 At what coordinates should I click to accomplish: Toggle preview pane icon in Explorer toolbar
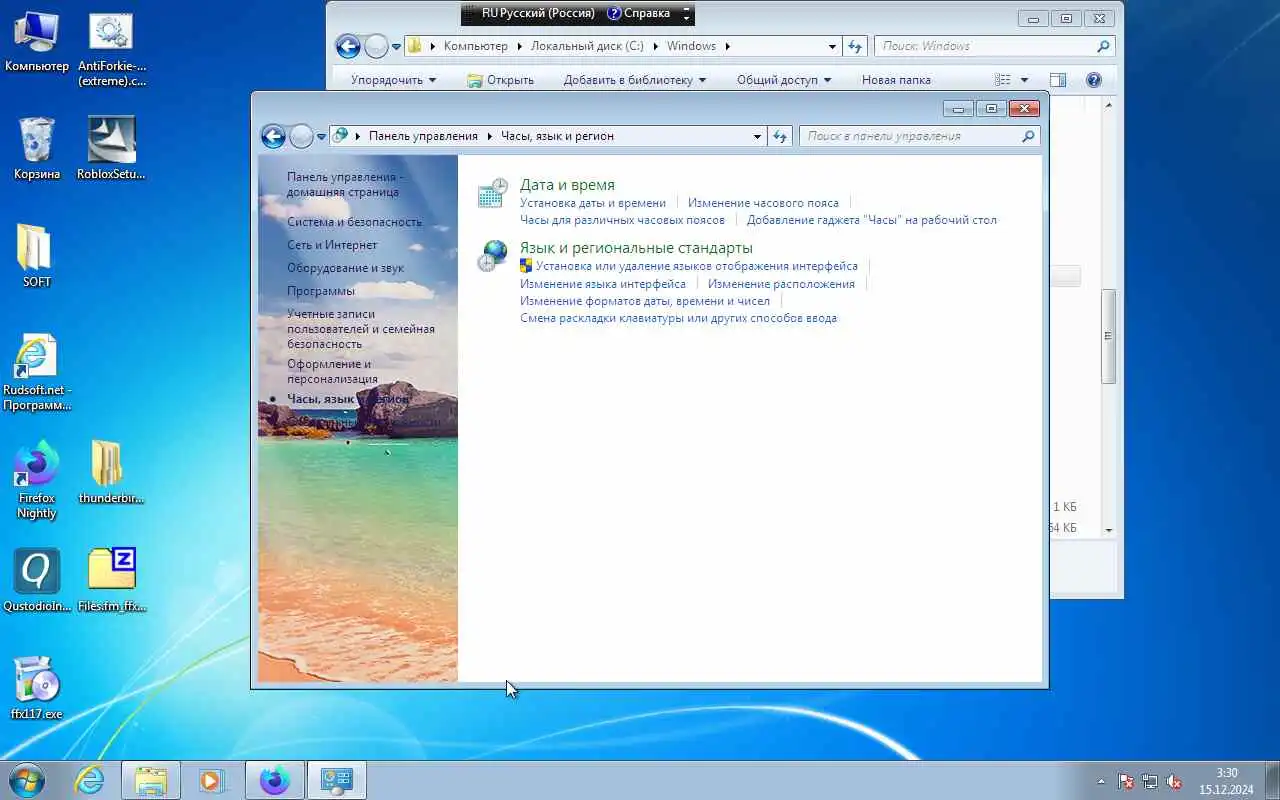(x=1058, y=80)
